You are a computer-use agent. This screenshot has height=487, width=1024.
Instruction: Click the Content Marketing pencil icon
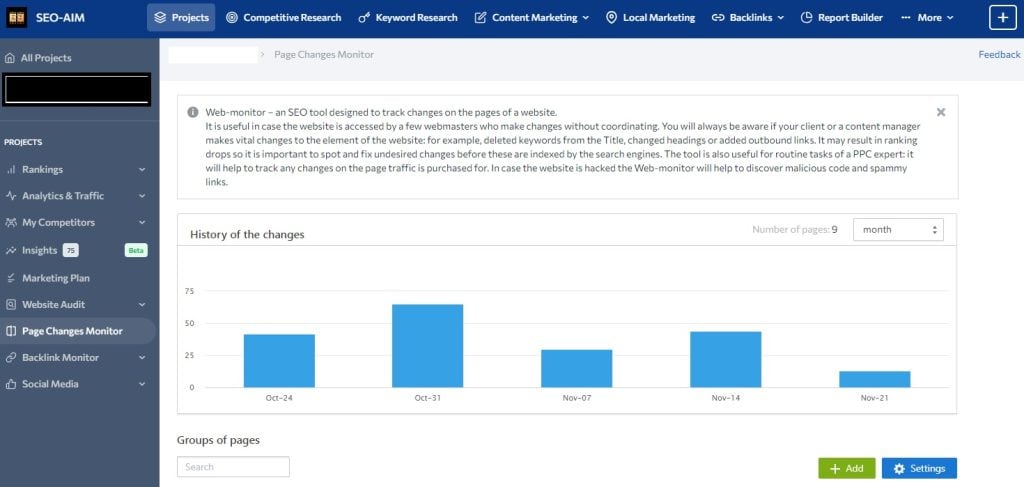(x=480, y=18)
